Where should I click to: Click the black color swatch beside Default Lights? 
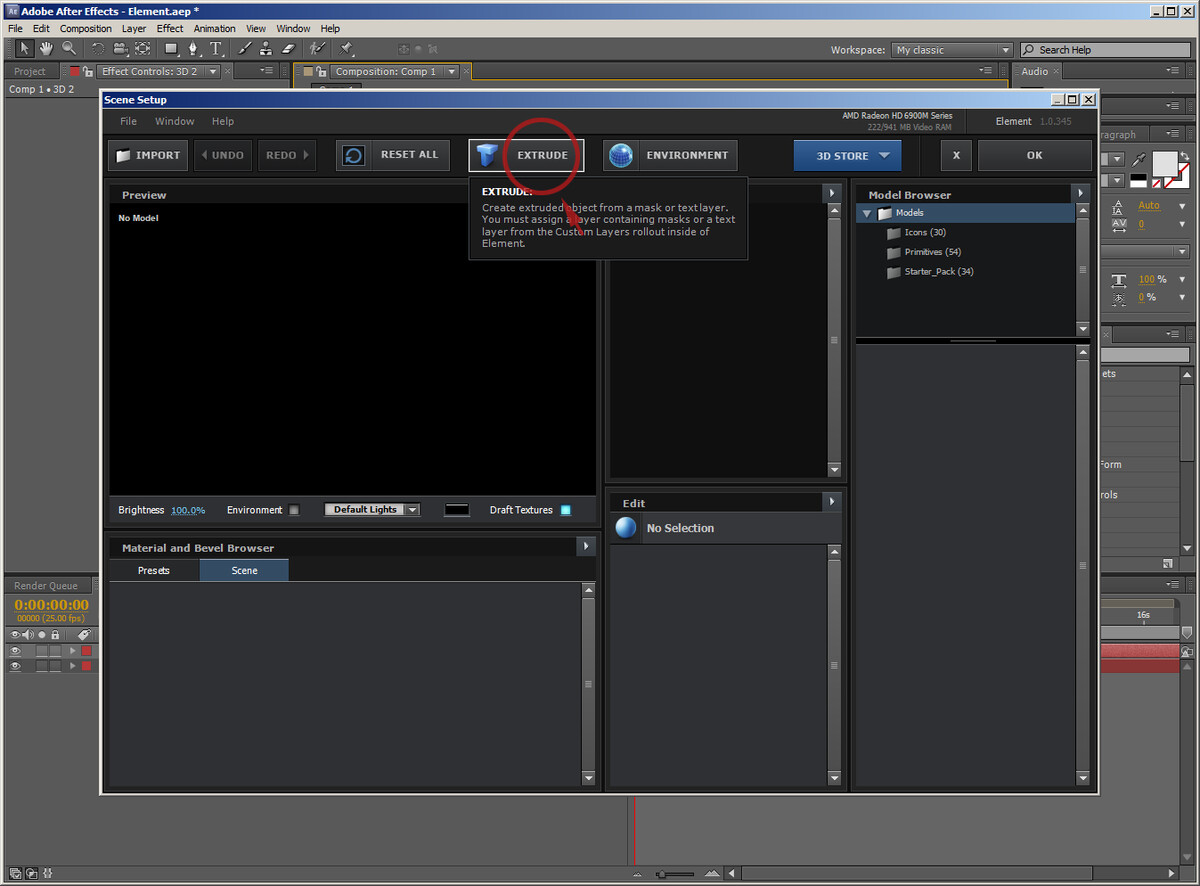pyautogui.click(x=457, y=510)
